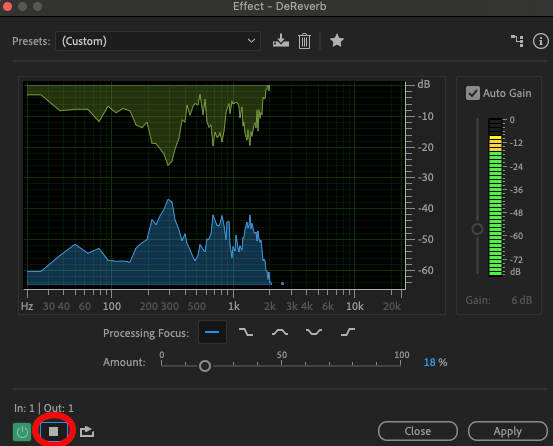Select low shelf processing focus icon

246,332
